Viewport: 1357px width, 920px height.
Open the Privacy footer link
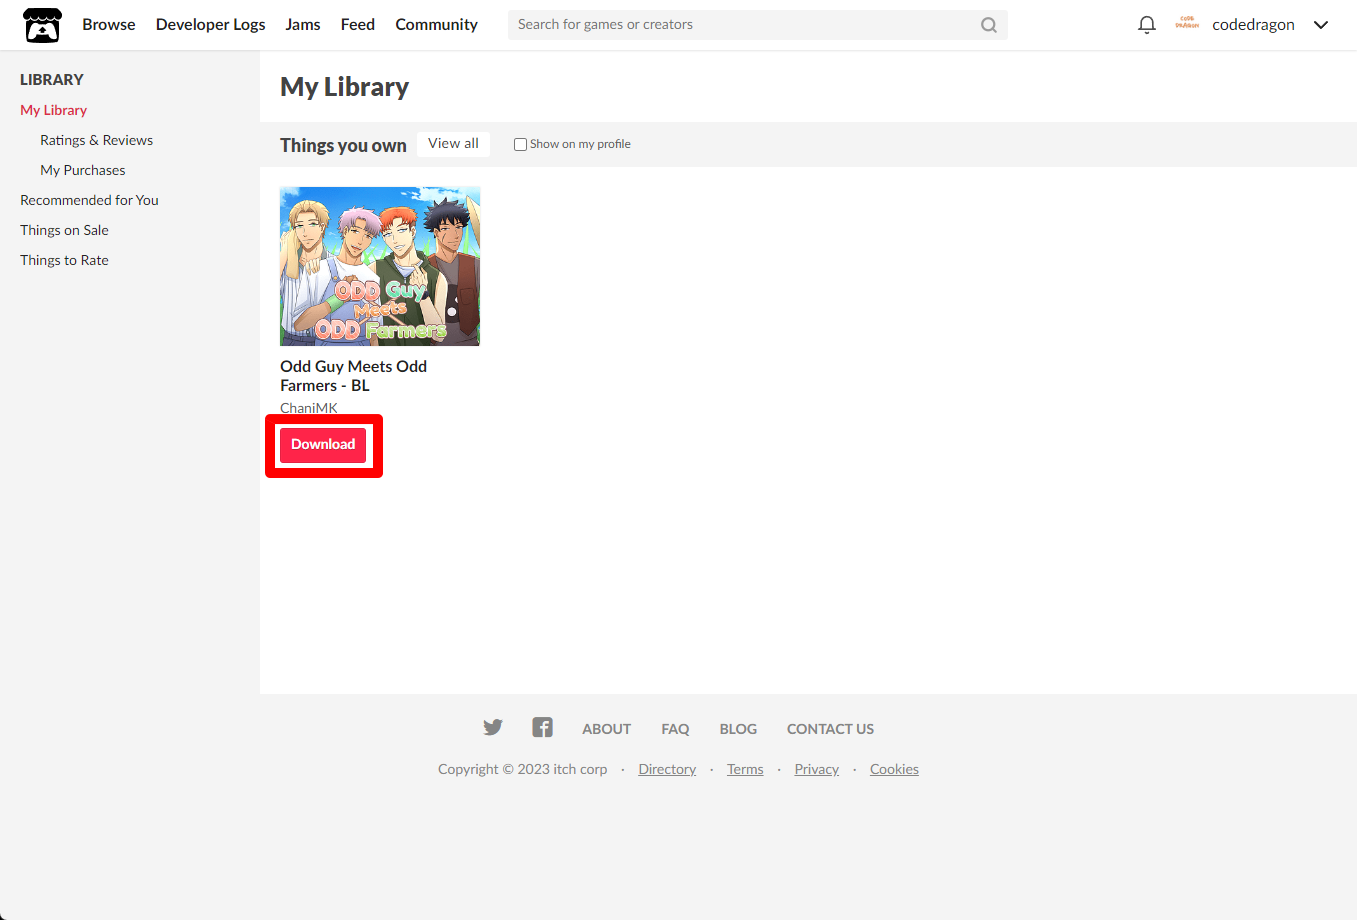[x=817, y=769]
